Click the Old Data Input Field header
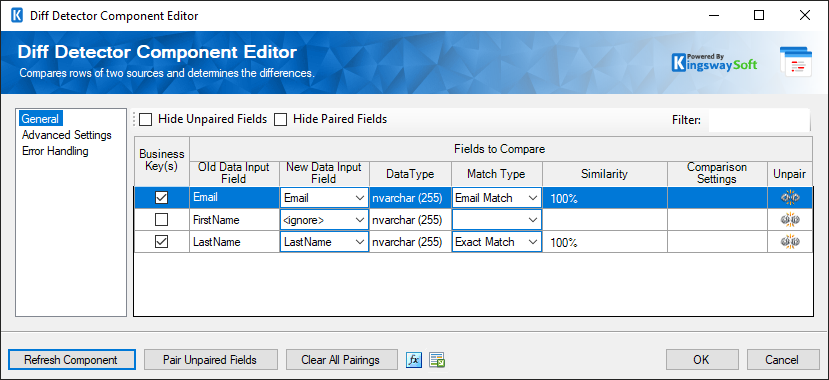Viewport: 829px width, 380px height. pyautogui.click(x=234, y=174)
